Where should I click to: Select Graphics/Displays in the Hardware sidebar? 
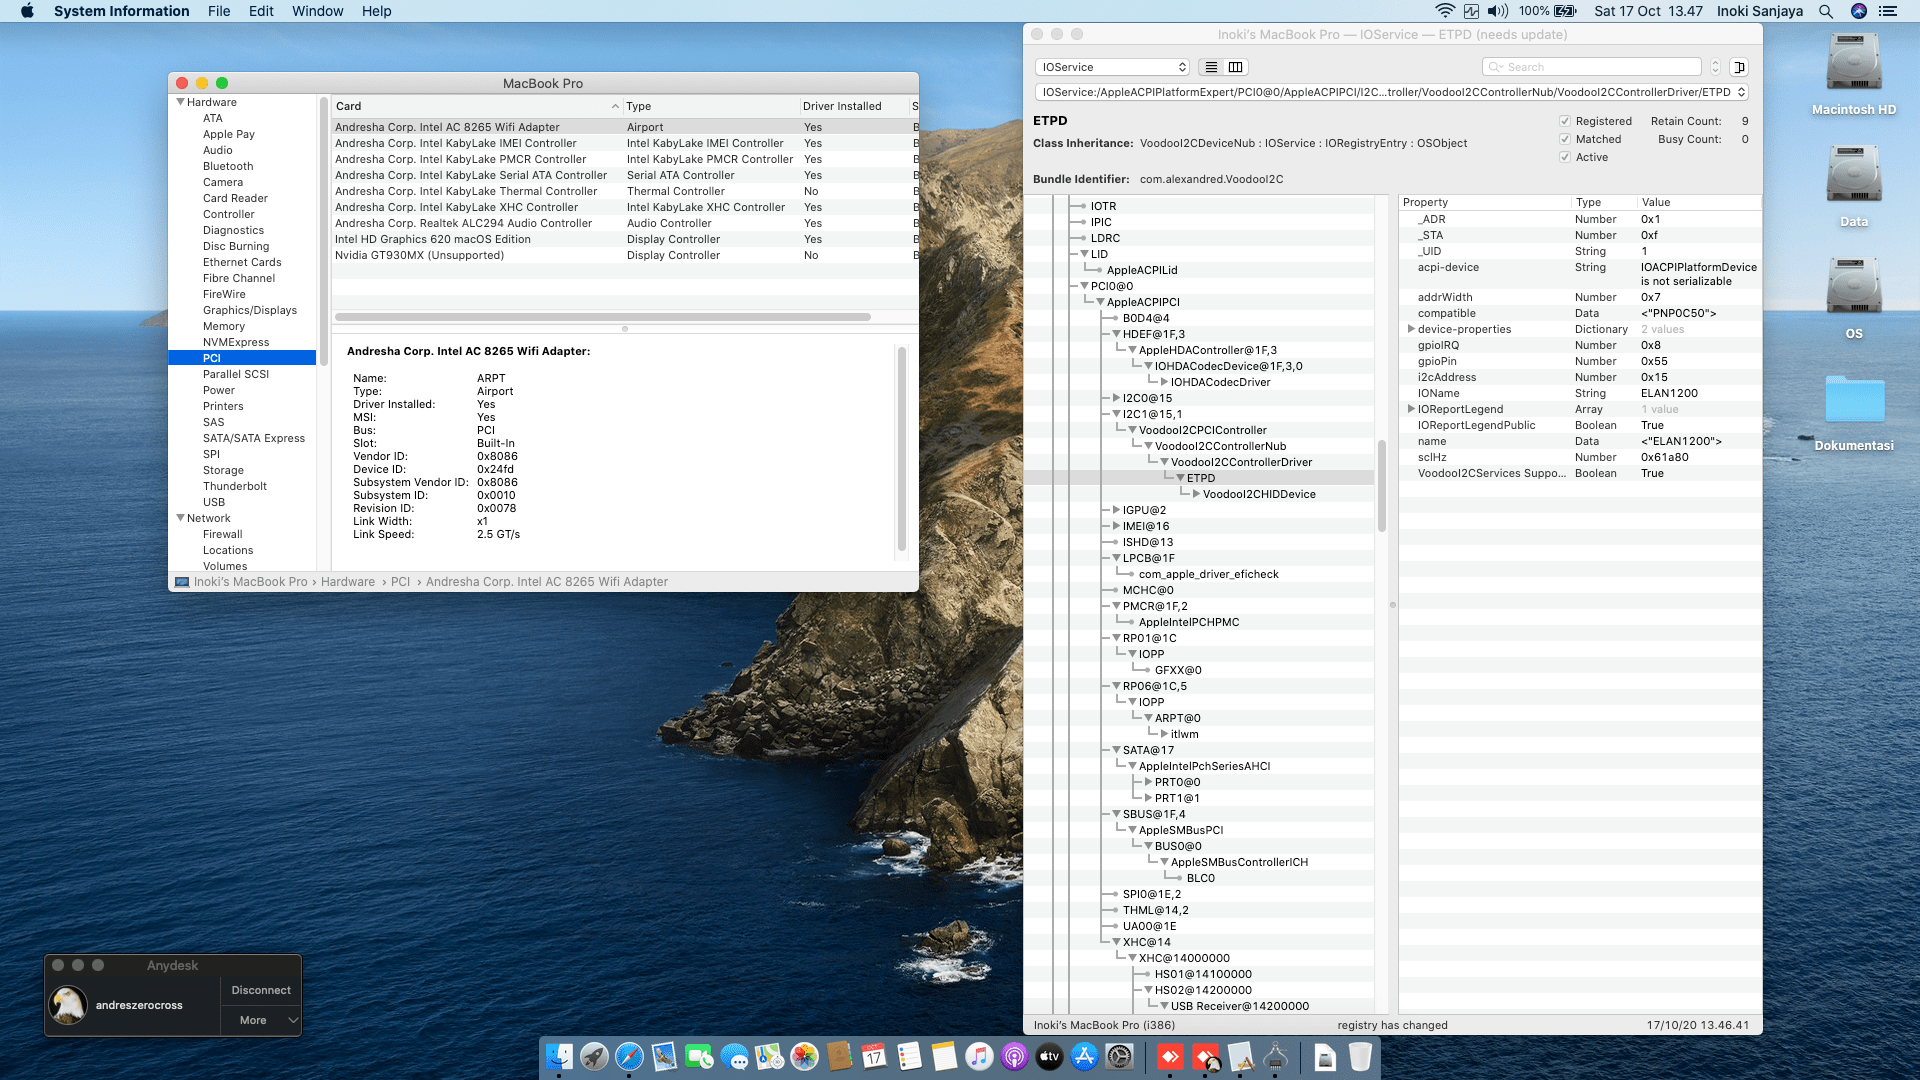pos(250,310)
